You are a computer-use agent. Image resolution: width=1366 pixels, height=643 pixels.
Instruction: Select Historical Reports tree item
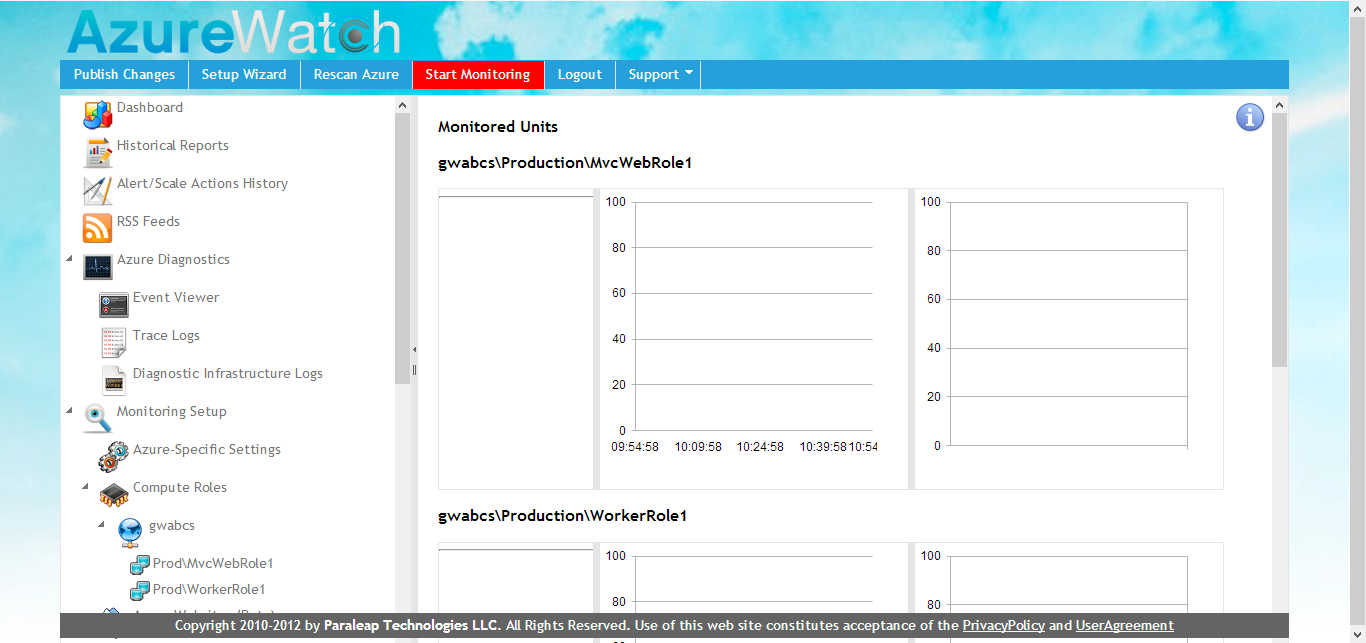(173, 145)
